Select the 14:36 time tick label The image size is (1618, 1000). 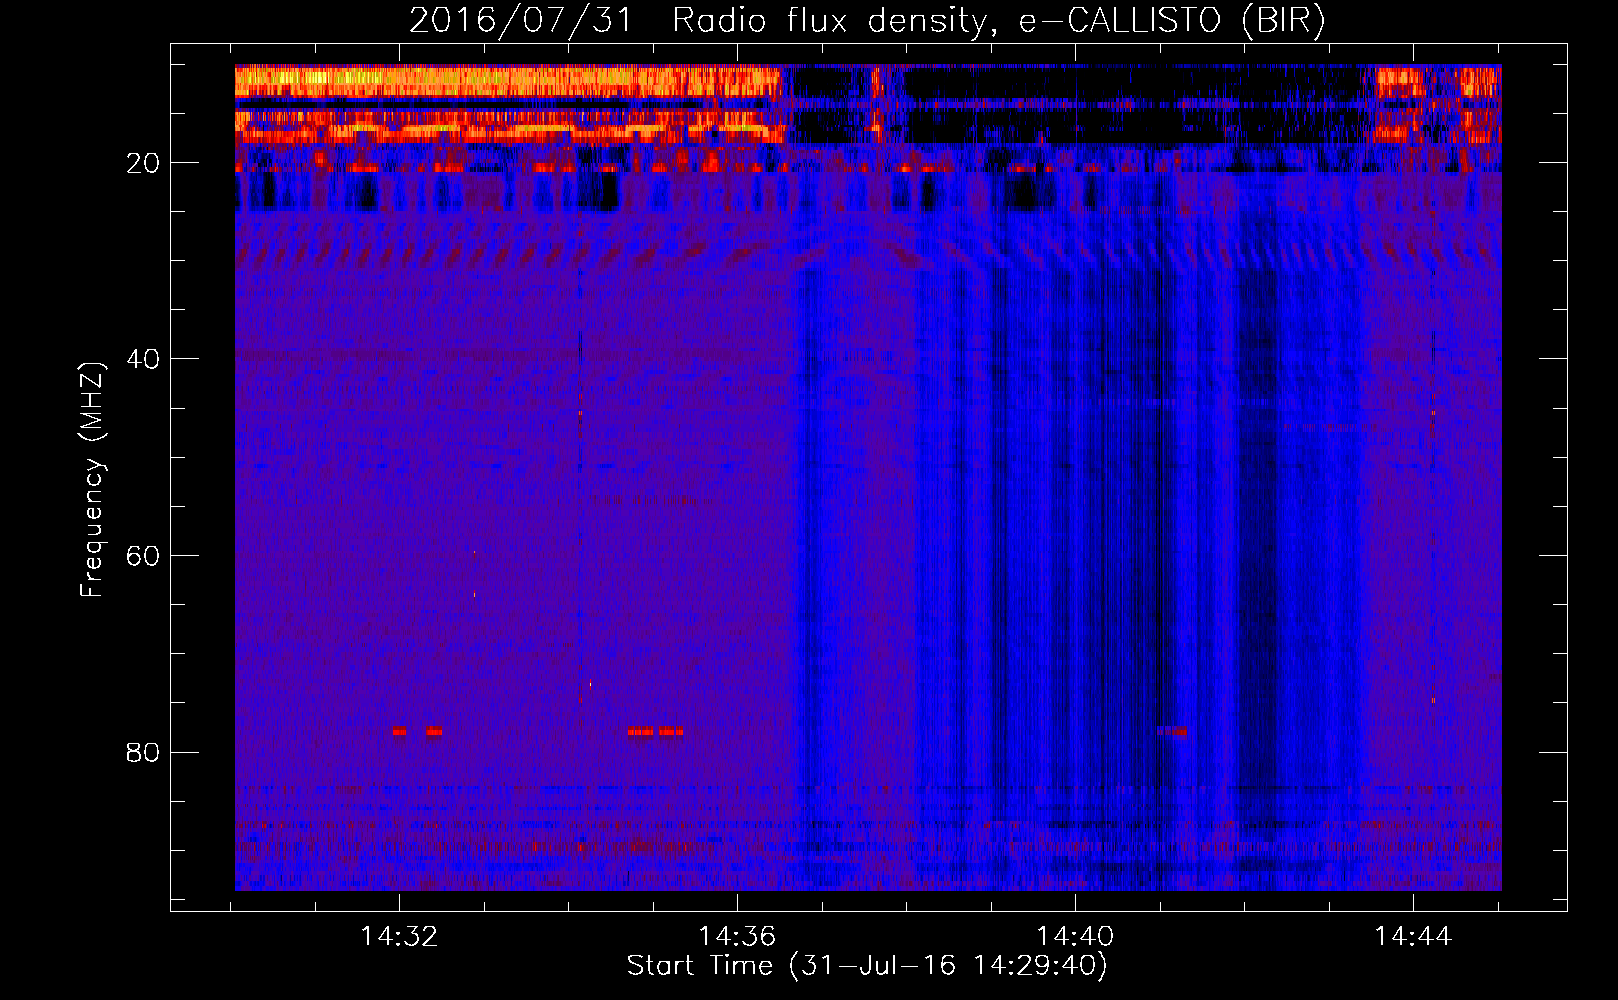pyautogui.click(x=737, y=937)
